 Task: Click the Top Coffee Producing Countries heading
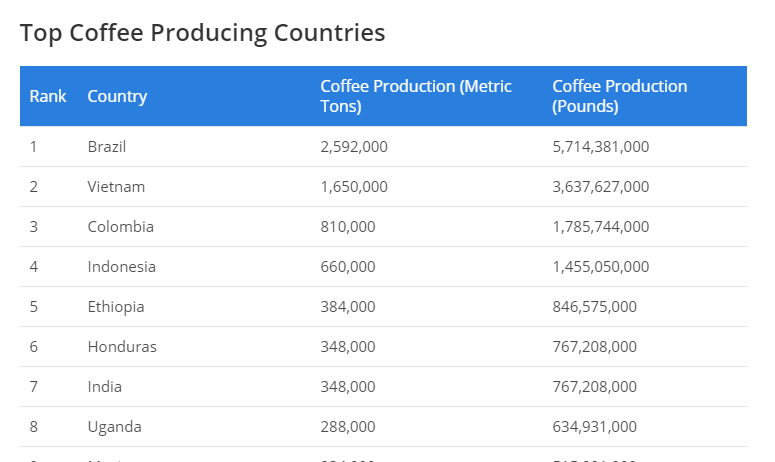coord(202,32)
